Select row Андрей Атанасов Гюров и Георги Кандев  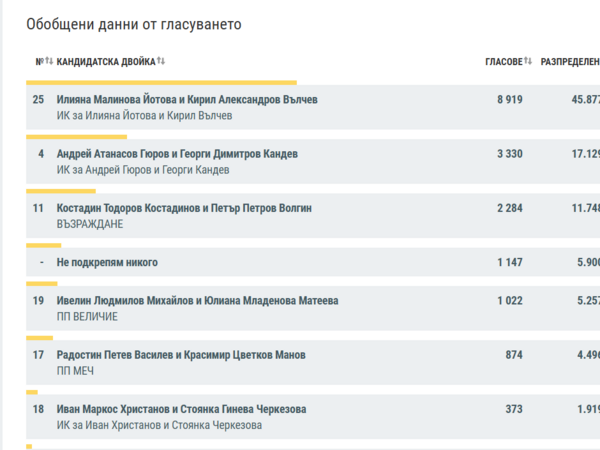(x=313, y=161)
